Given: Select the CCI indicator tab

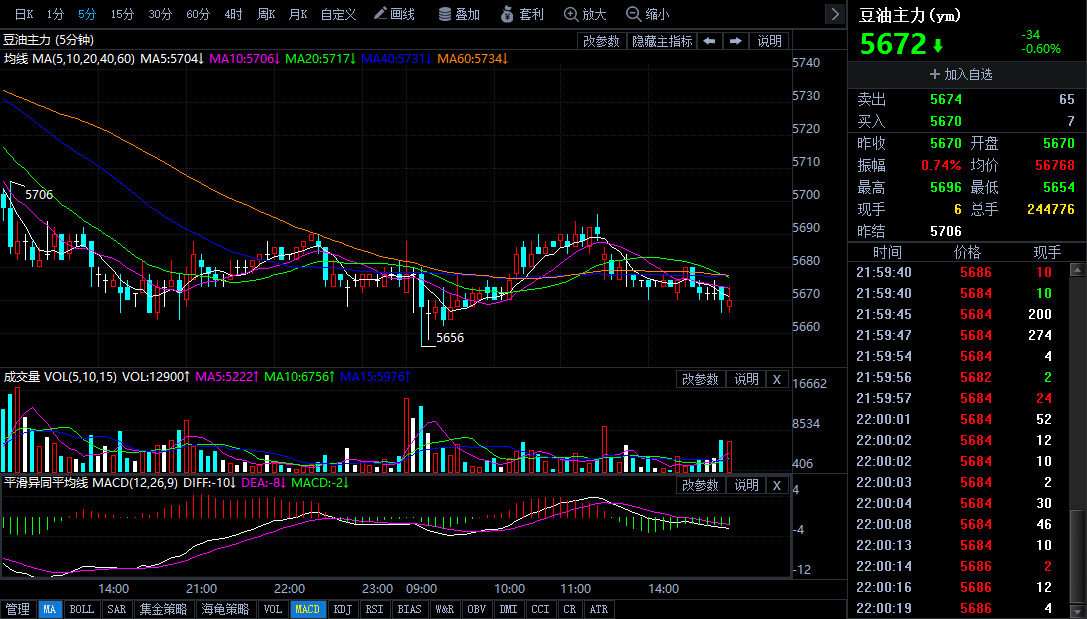Looking at the screenshot, I should 540,609.
